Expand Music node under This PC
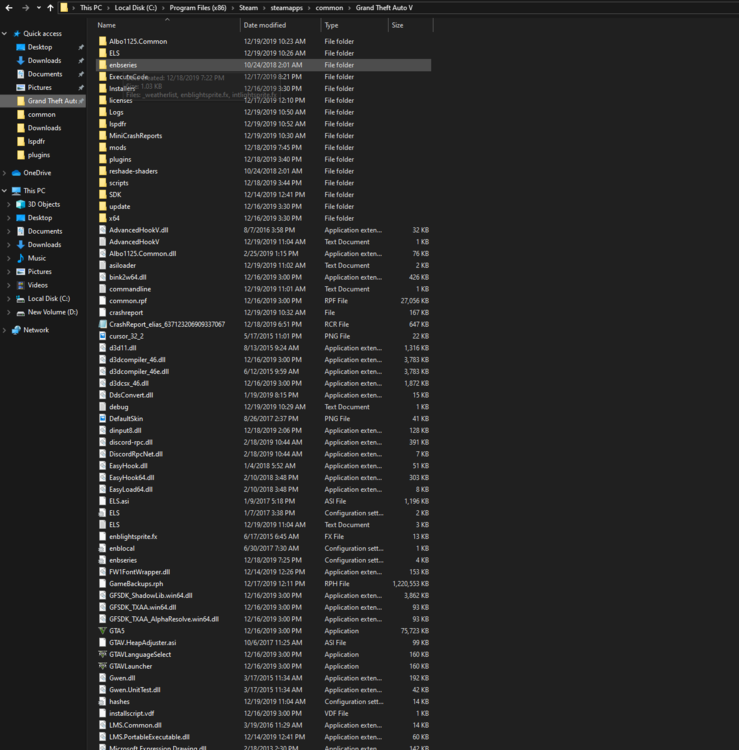739x750 pixels. (9, 258)
